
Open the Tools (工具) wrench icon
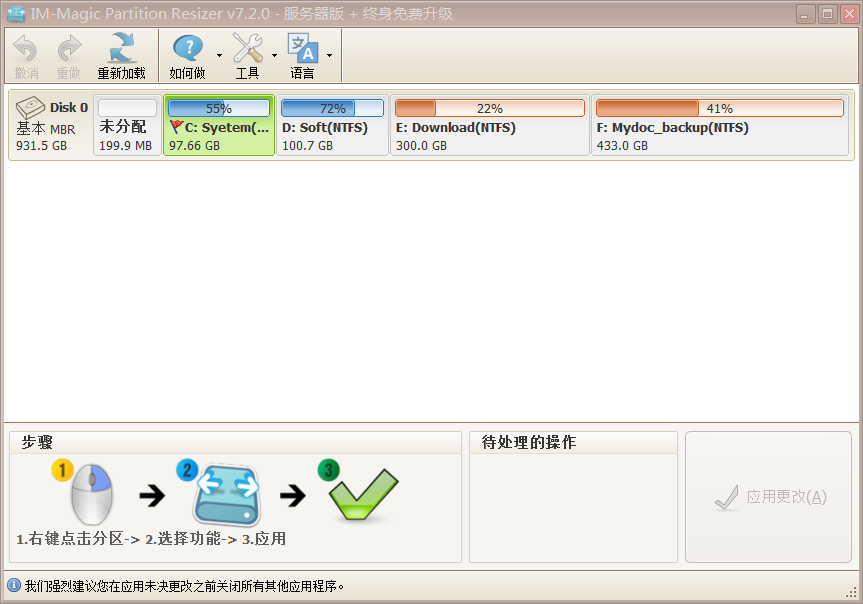click(x=247, y=49)
